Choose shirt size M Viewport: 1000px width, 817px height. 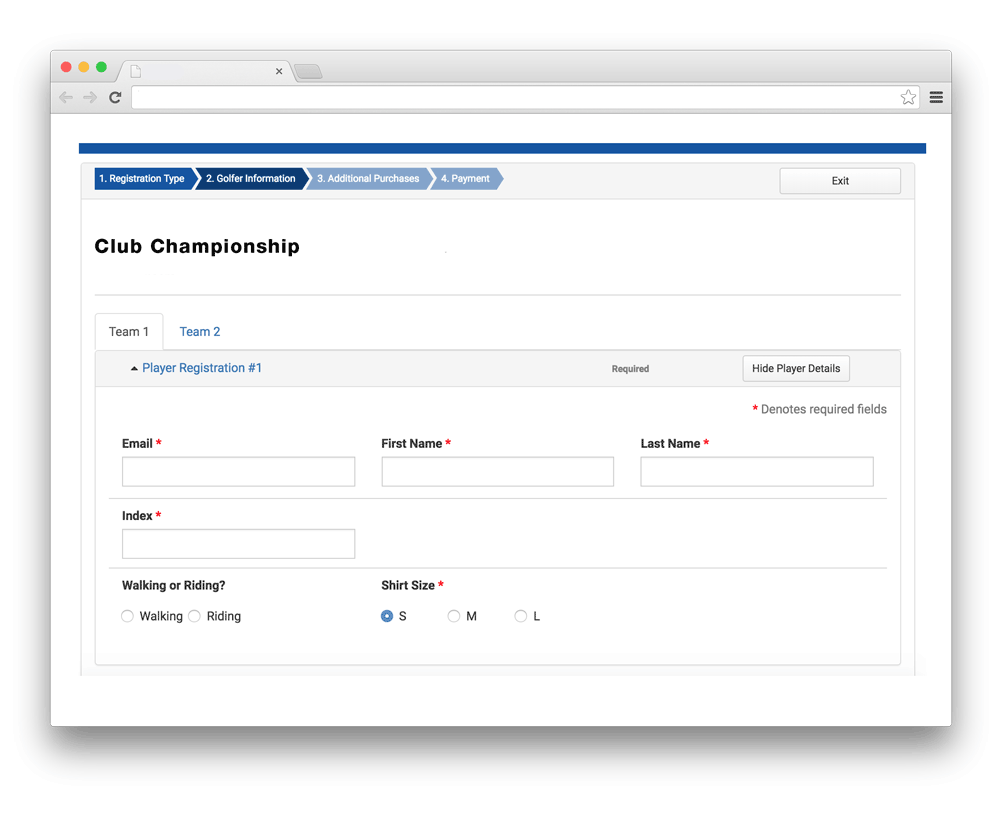[454, 616]
